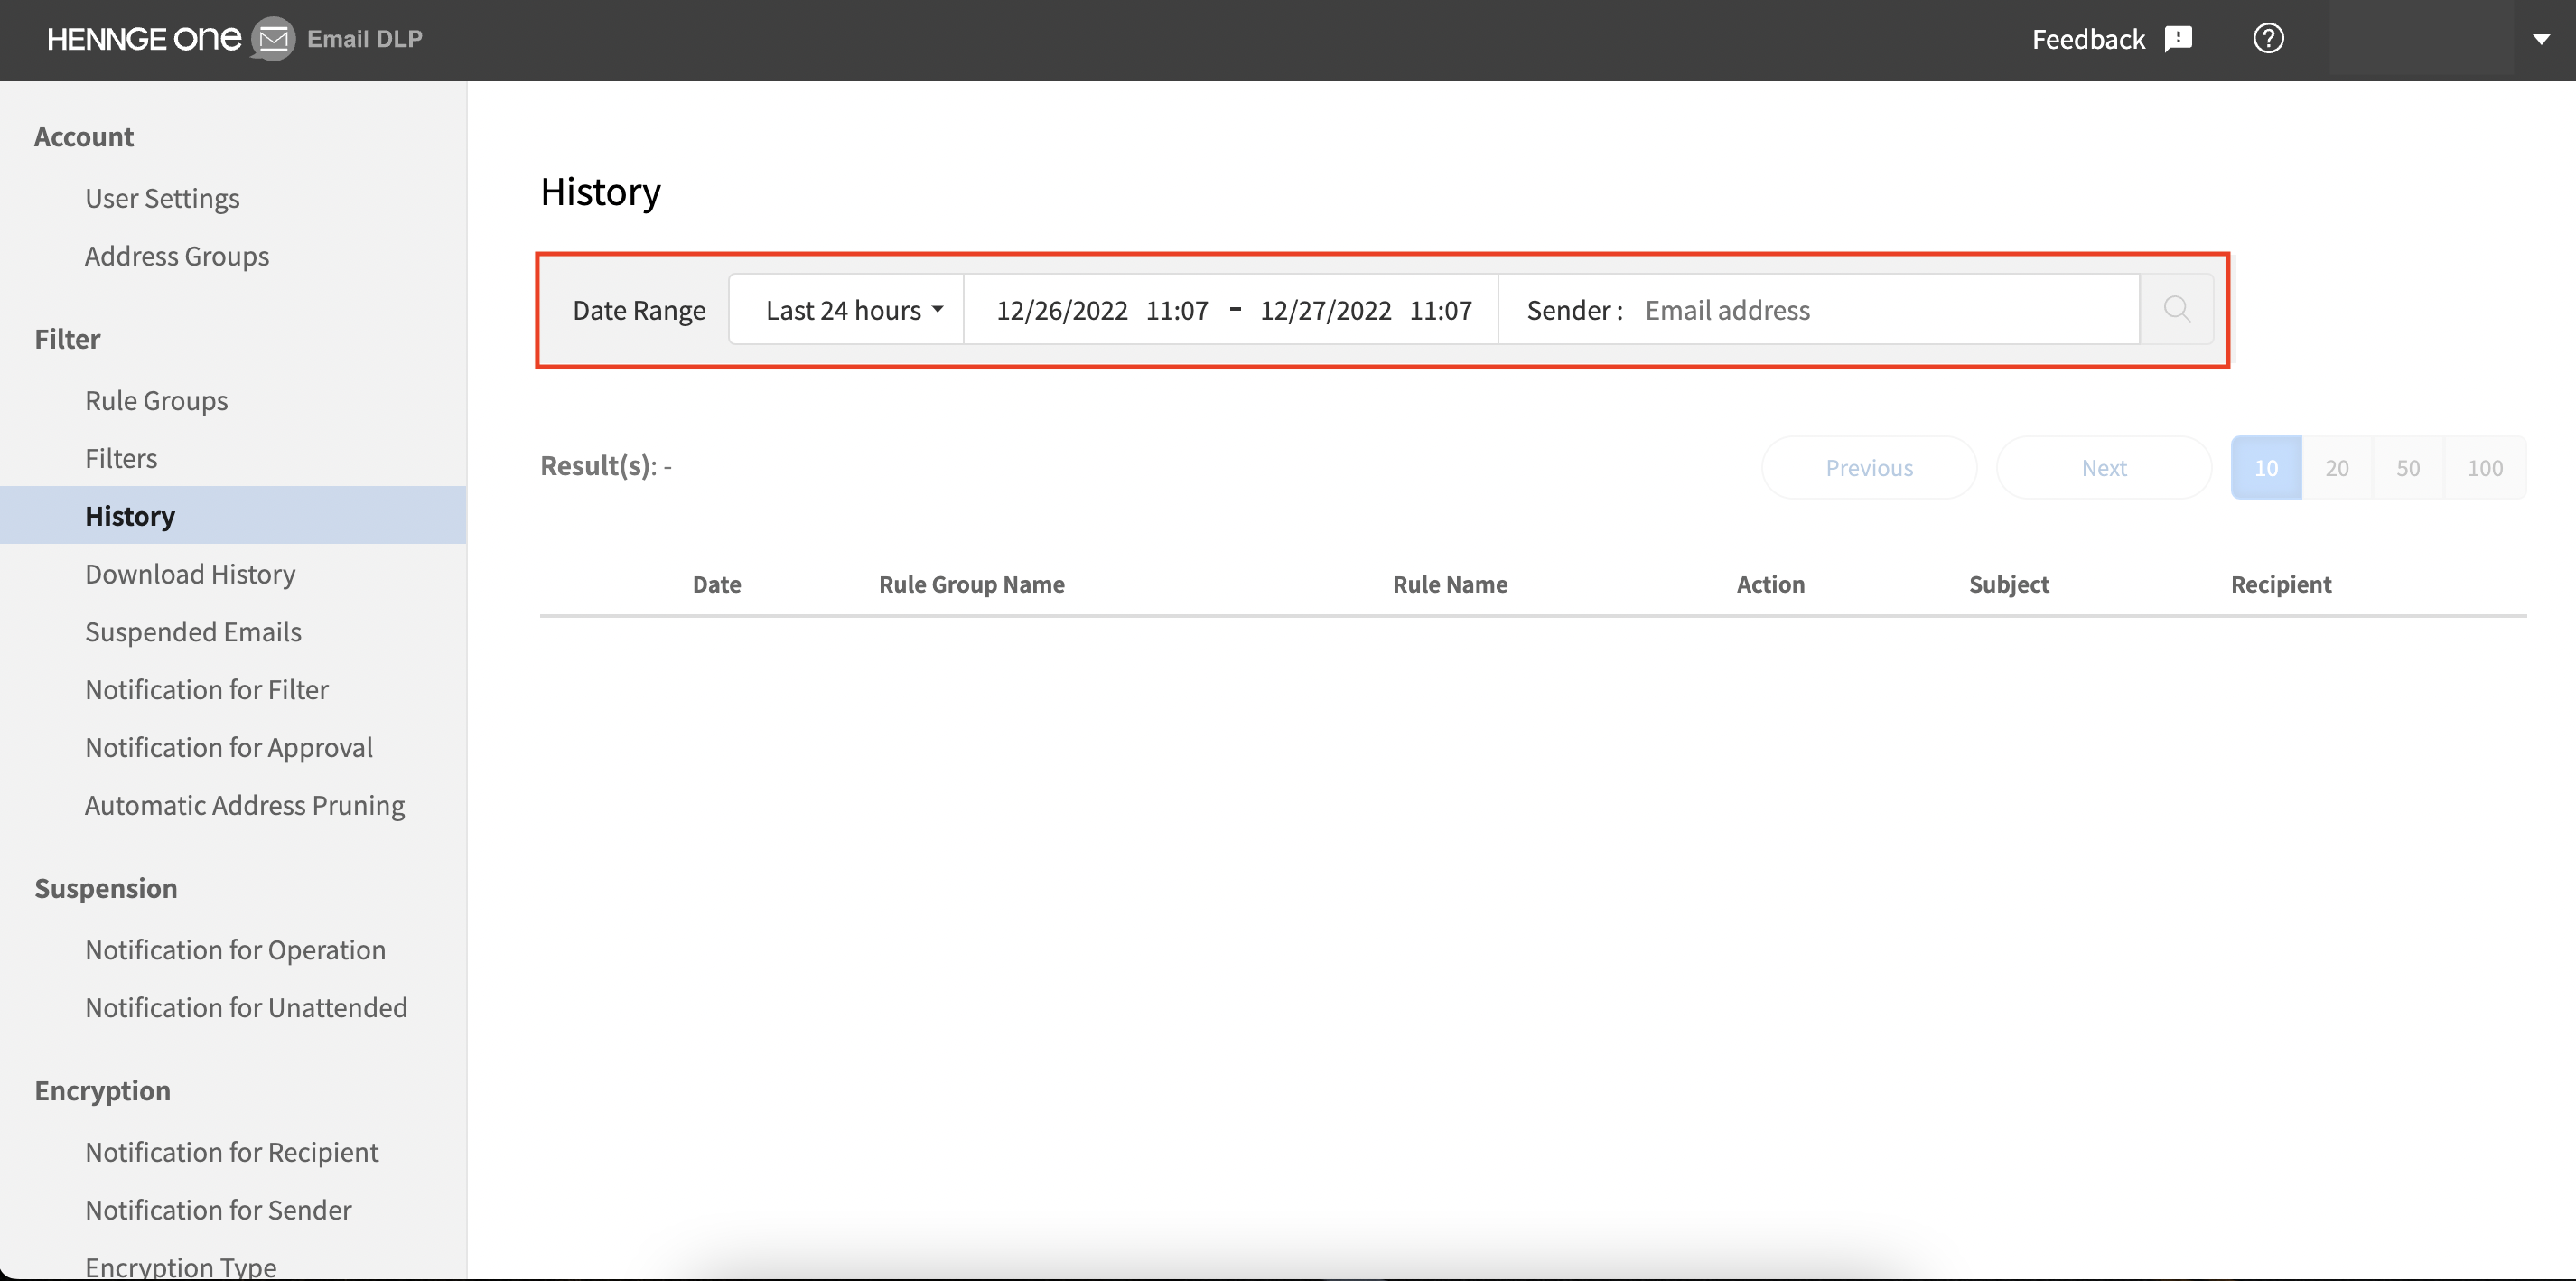Click the Previous page button
Image resolution: width=2576 pixels, height=1281 pixels.
[1869, 467]
